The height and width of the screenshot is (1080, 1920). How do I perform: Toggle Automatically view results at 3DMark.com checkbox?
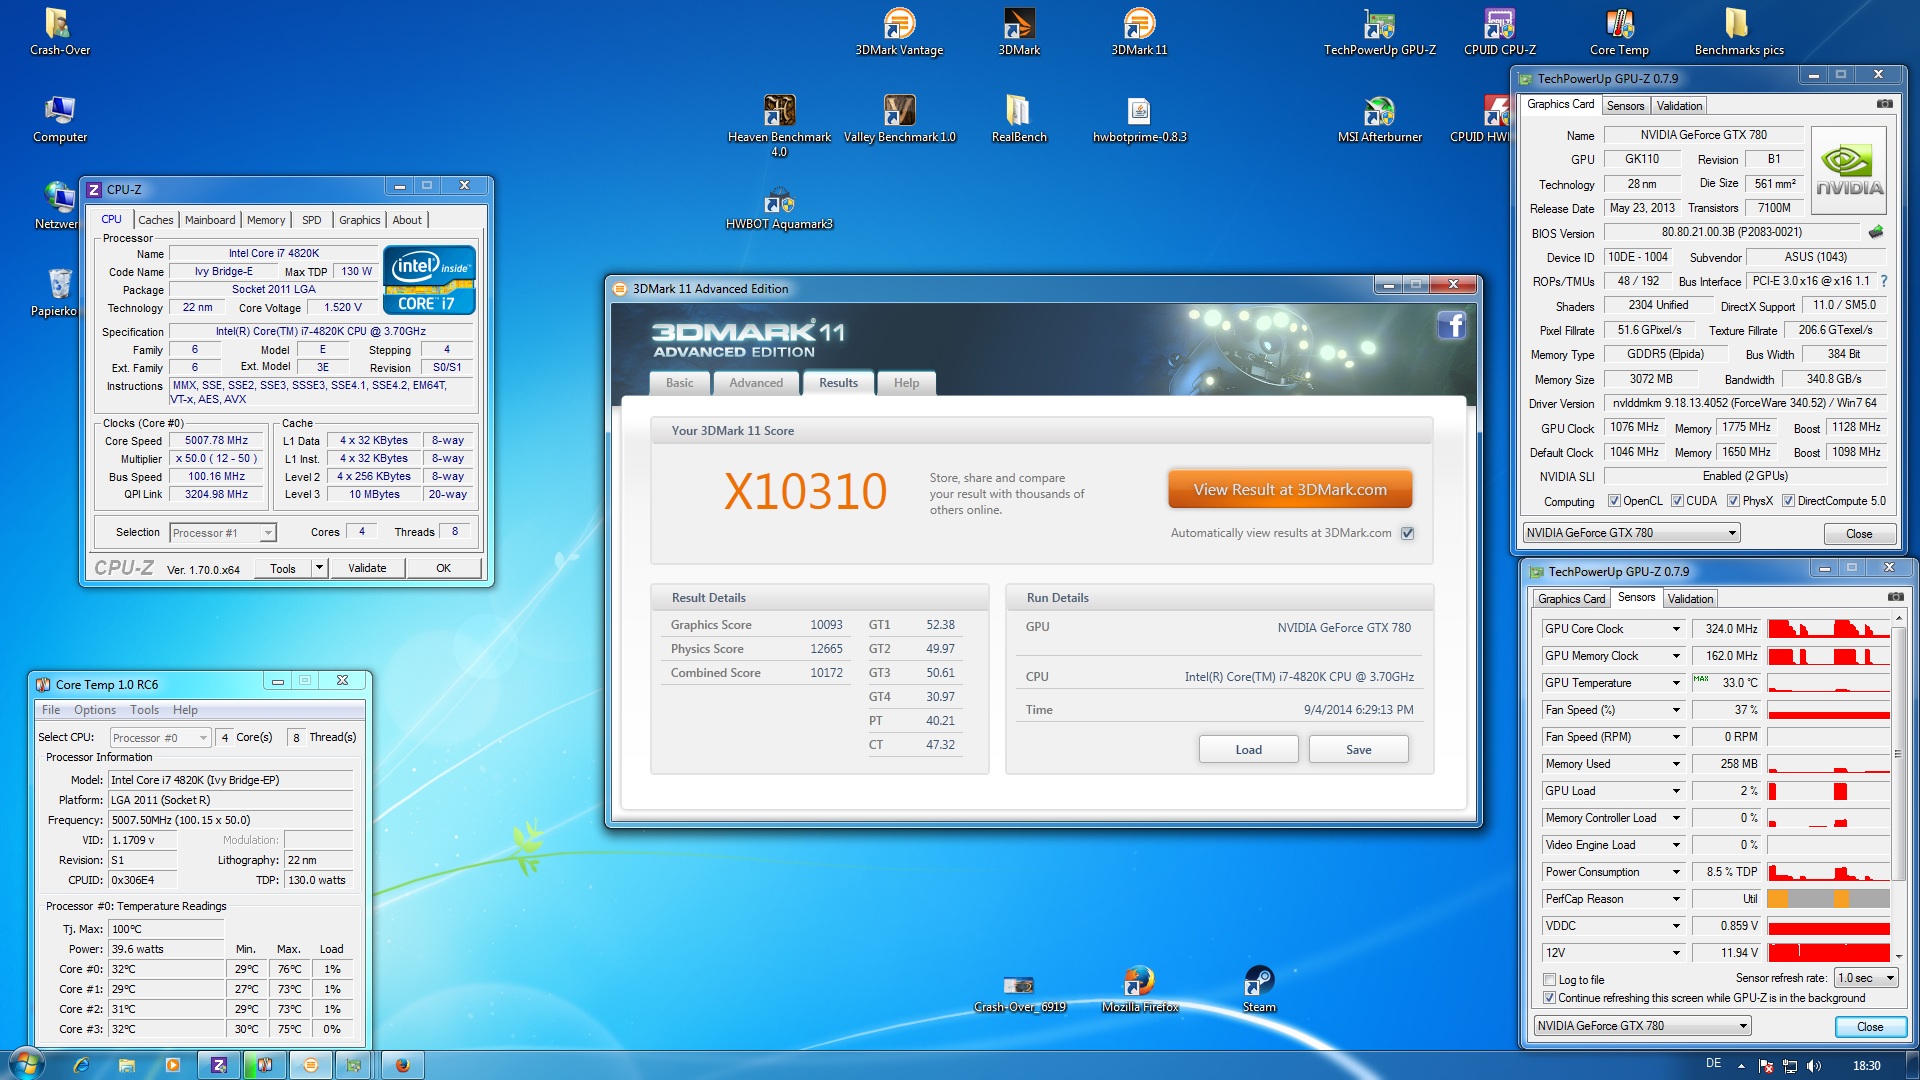click(1407, 533)
